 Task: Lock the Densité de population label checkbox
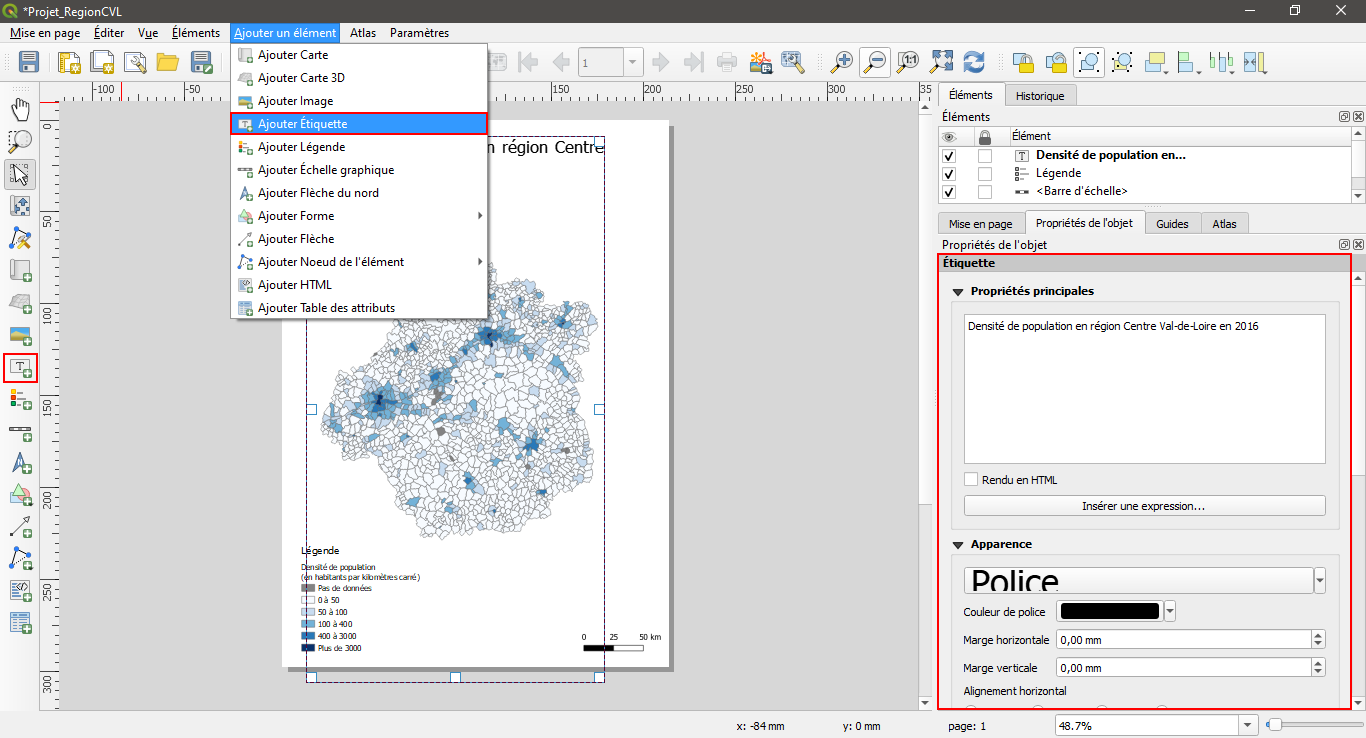click(985, 156)
